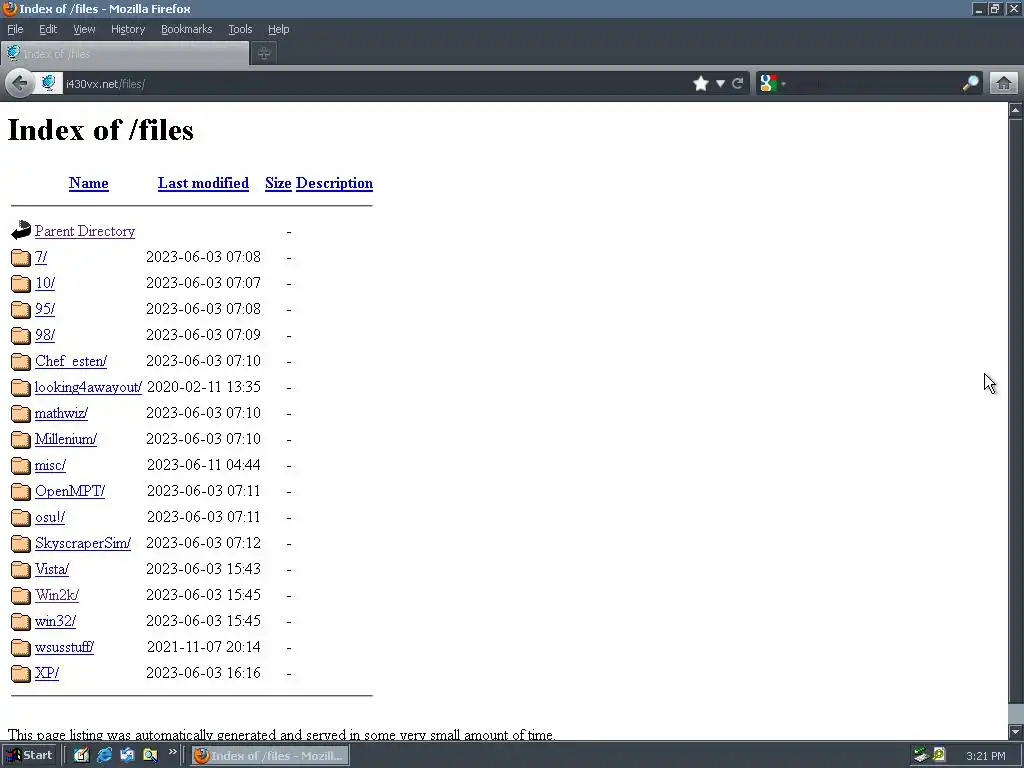
Task: Open the Bookmarks menu
Action: coord(186,29)
